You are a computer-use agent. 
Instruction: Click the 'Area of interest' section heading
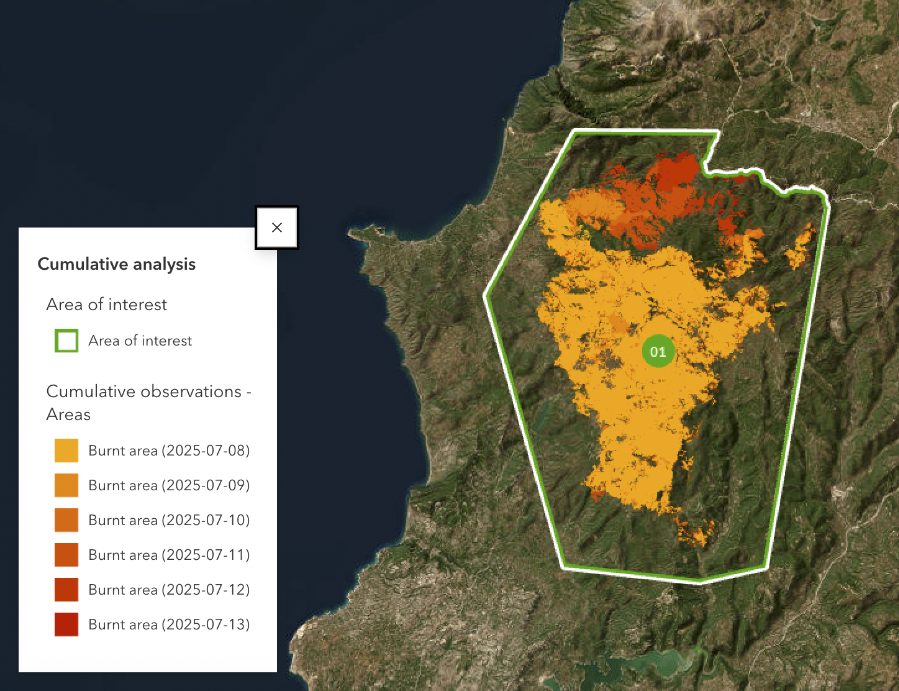[106, 304]
